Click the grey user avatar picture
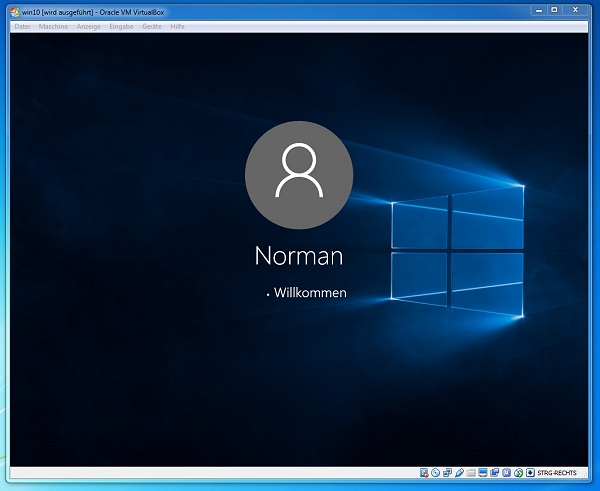Image resolution: width=600 pixels, height=491 pixels. pos(299,175)
